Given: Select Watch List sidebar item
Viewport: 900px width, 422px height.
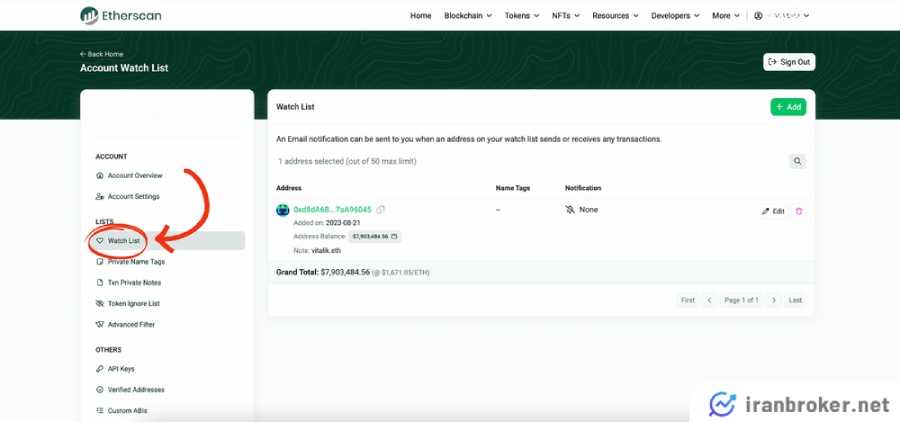Looking at the screenshot, I should [168, 241].
